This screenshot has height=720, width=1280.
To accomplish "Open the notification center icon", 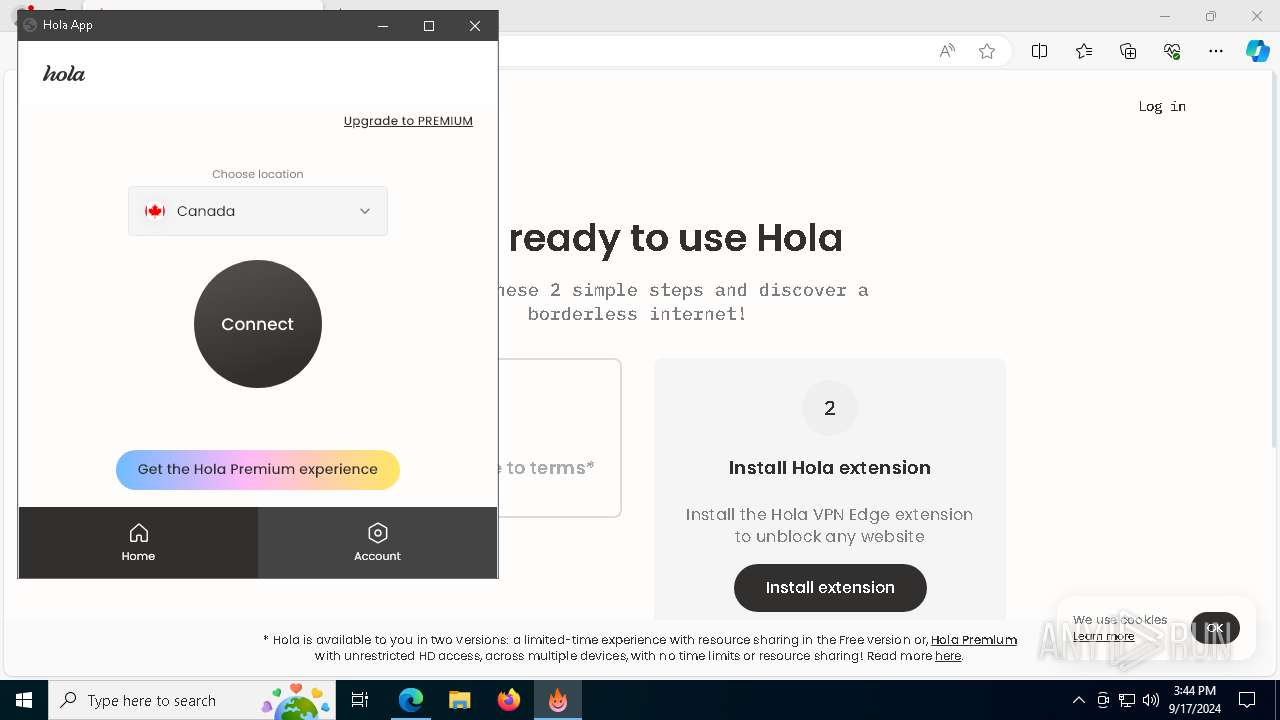I will [x=1247, y=700].
